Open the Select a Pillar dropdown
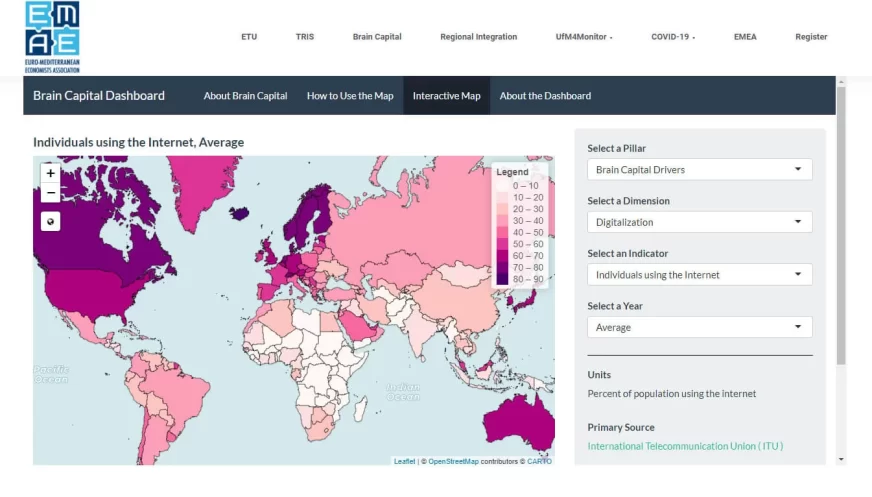The image size is (872, 497). tap(699, 170)
